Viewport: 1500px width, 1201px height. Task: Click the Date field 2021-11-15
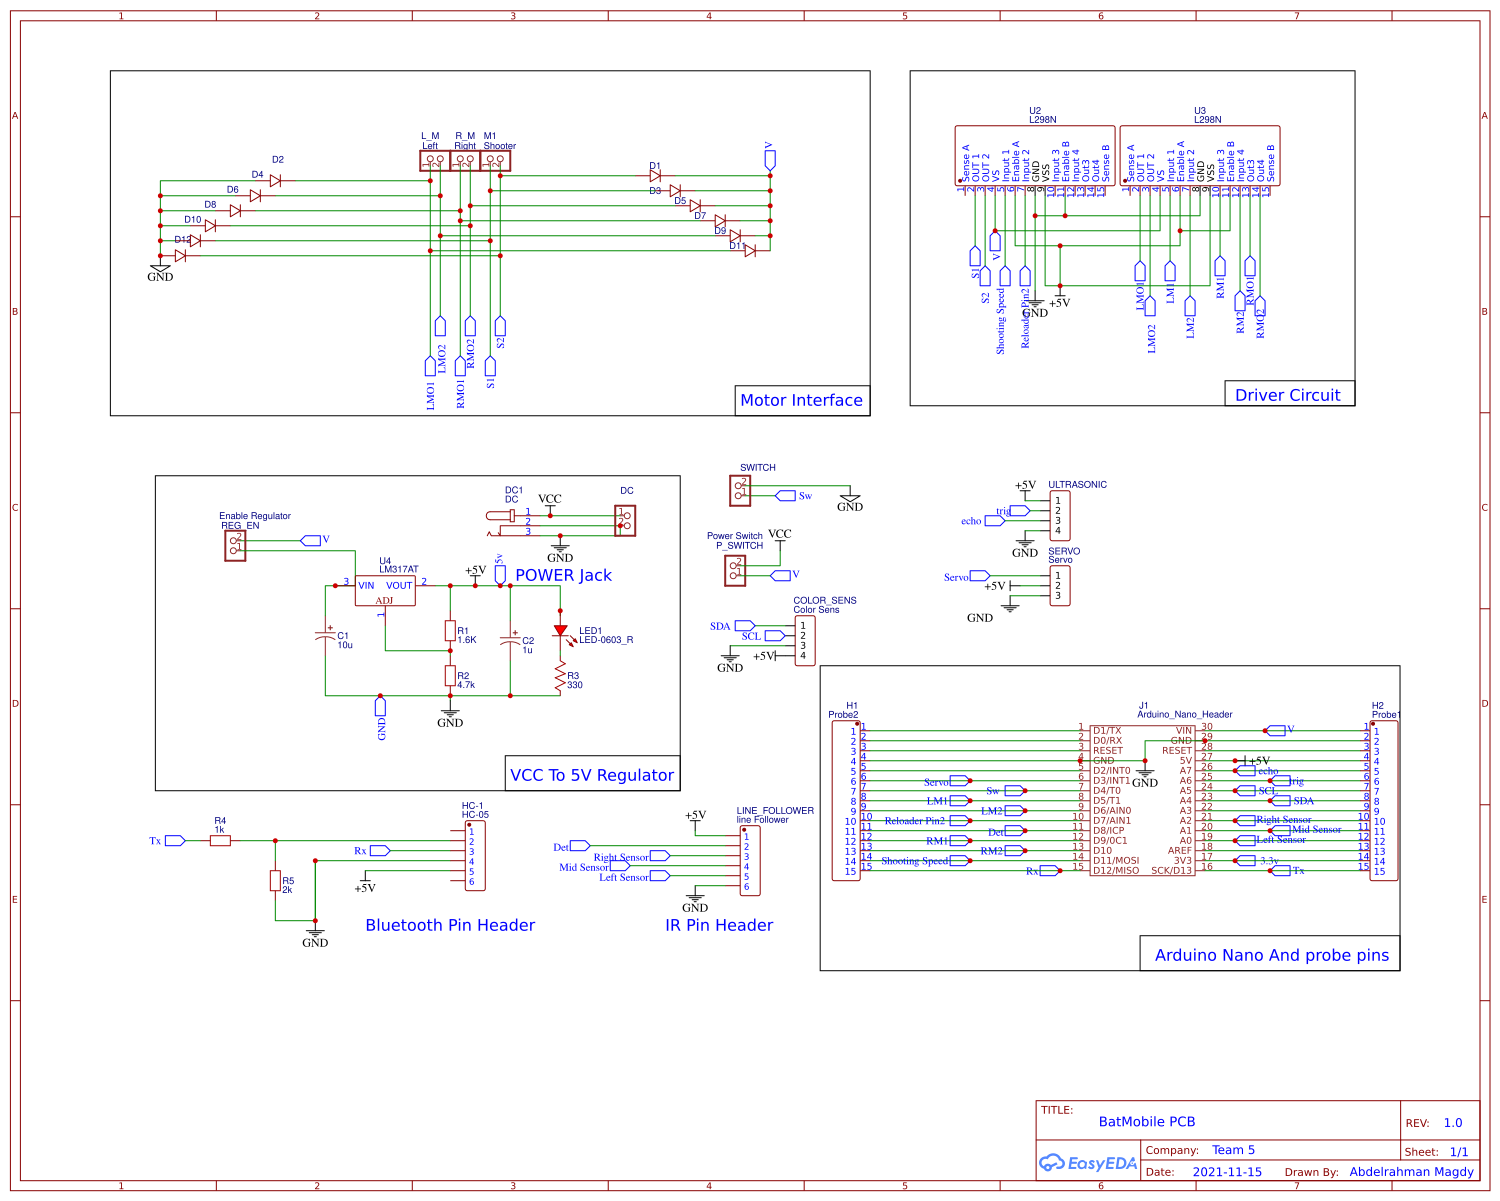click(1227, 1171)
